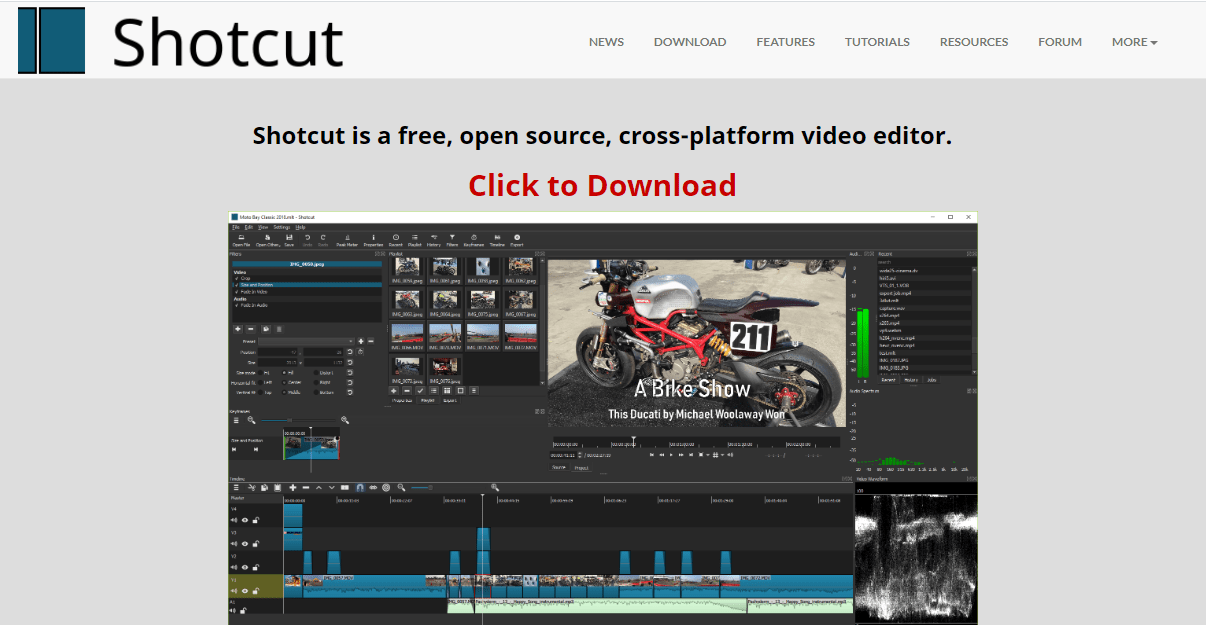Image resolution: width=1206 pixels, height=625 pixels.
Task: Click the Save icon in the Shotcut toolbar
Action: tap(289, 240)
